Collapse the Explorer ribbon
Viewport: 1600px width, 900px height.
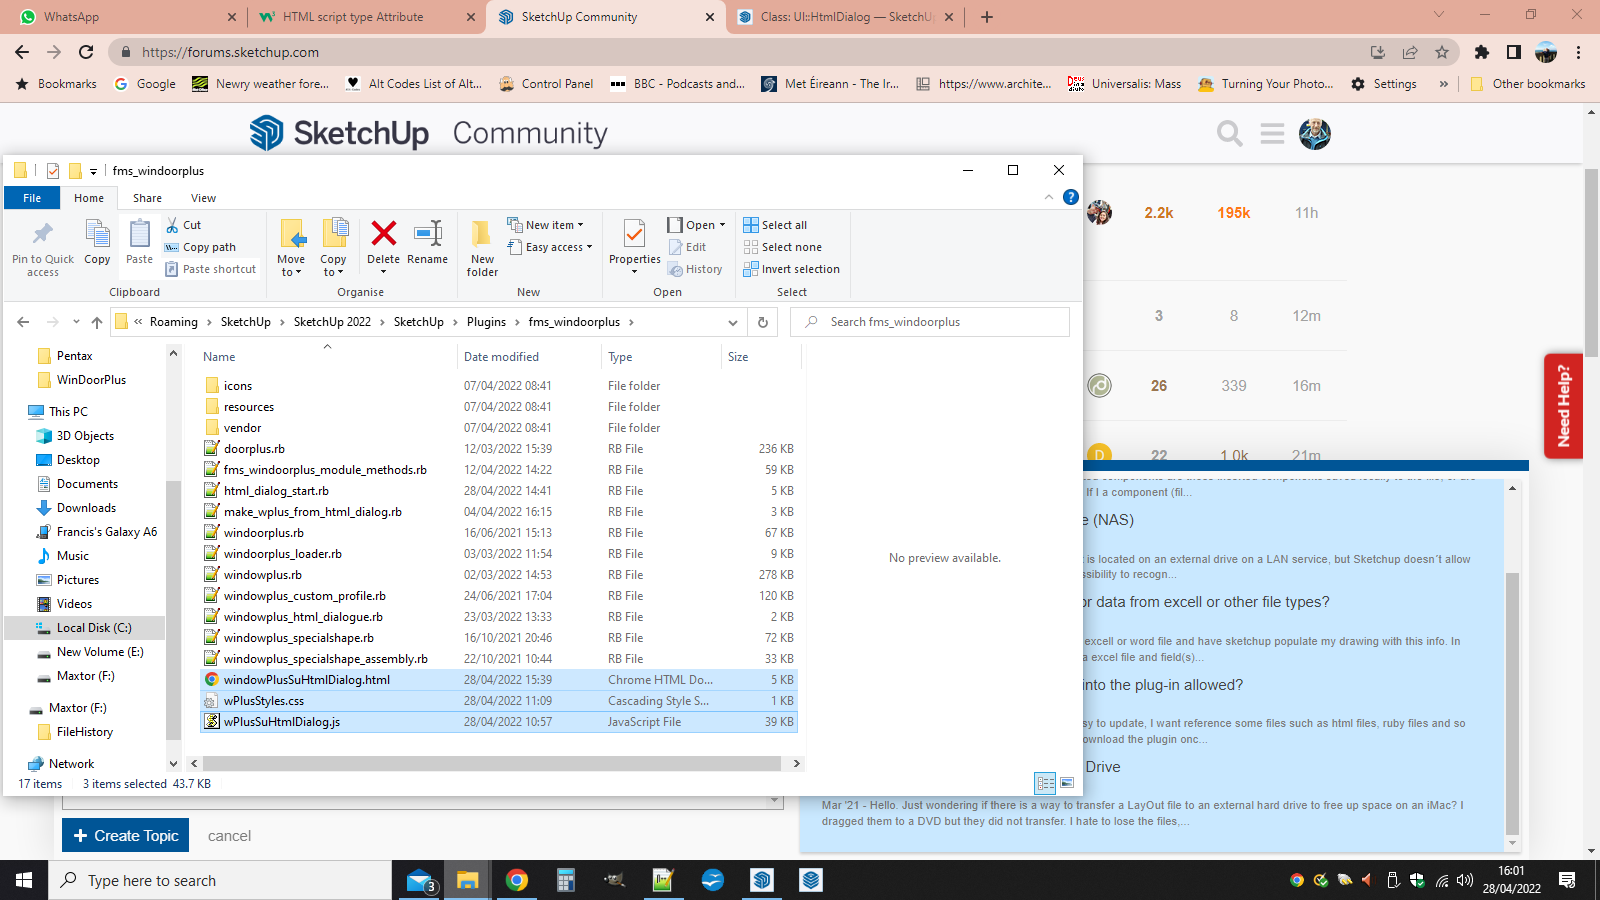[1048, 197]
